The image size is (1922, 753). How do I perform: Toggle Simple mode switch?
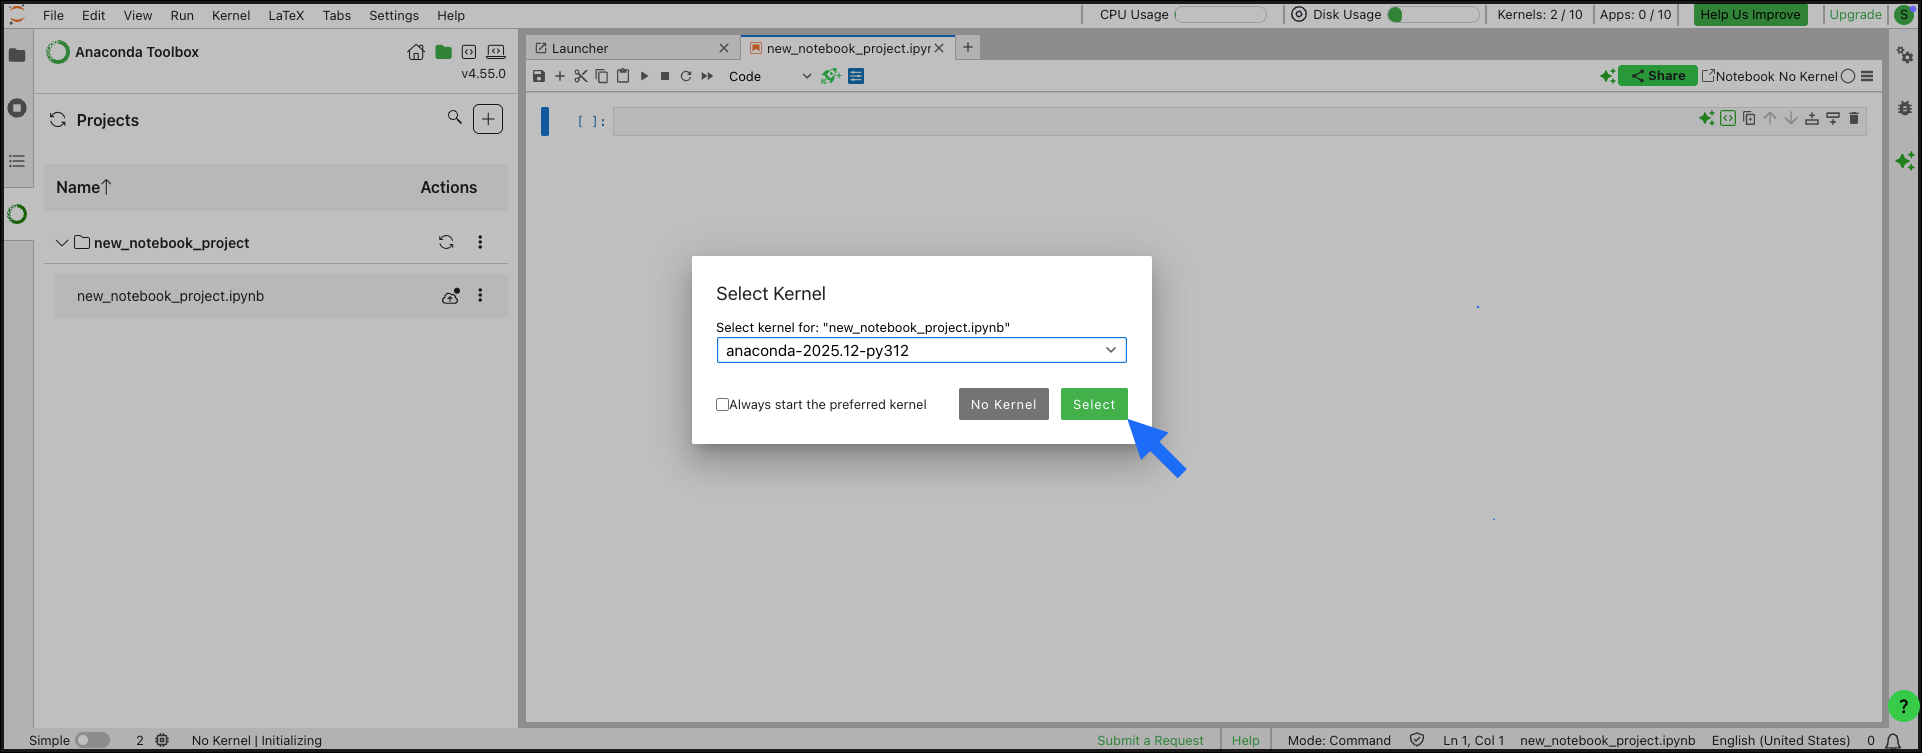(92, 740)
